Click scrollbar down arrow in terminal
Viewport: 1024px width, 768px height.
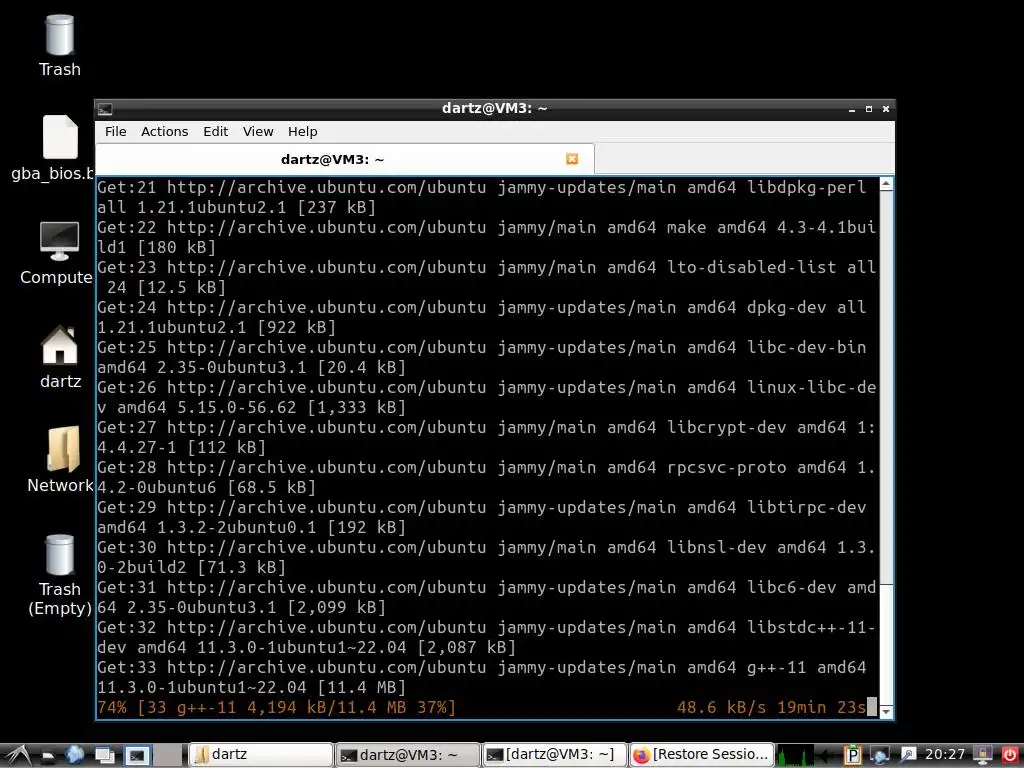pyautogui.click(x=886, y=711)
